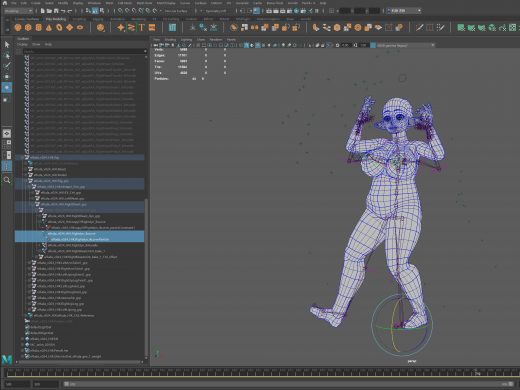The image size is (520, 390).
Task: Activate the highlighted transform tool in toolbox
Action: coord(7,88)
